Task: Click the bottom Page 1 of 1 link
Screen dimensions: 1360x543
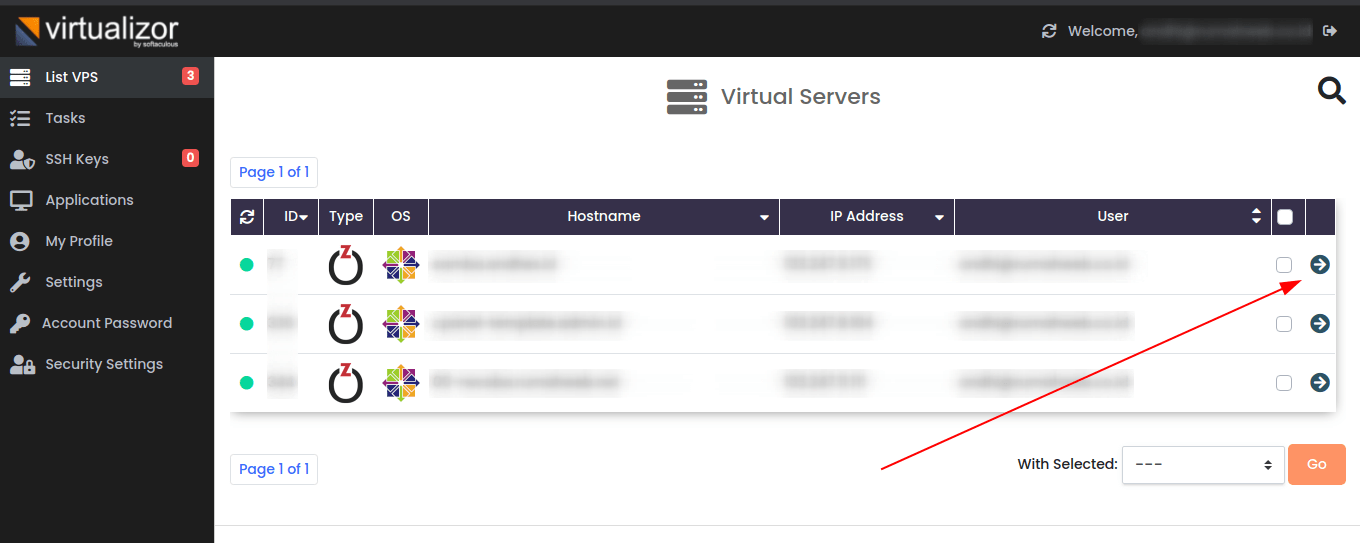Action: point(274,469)
